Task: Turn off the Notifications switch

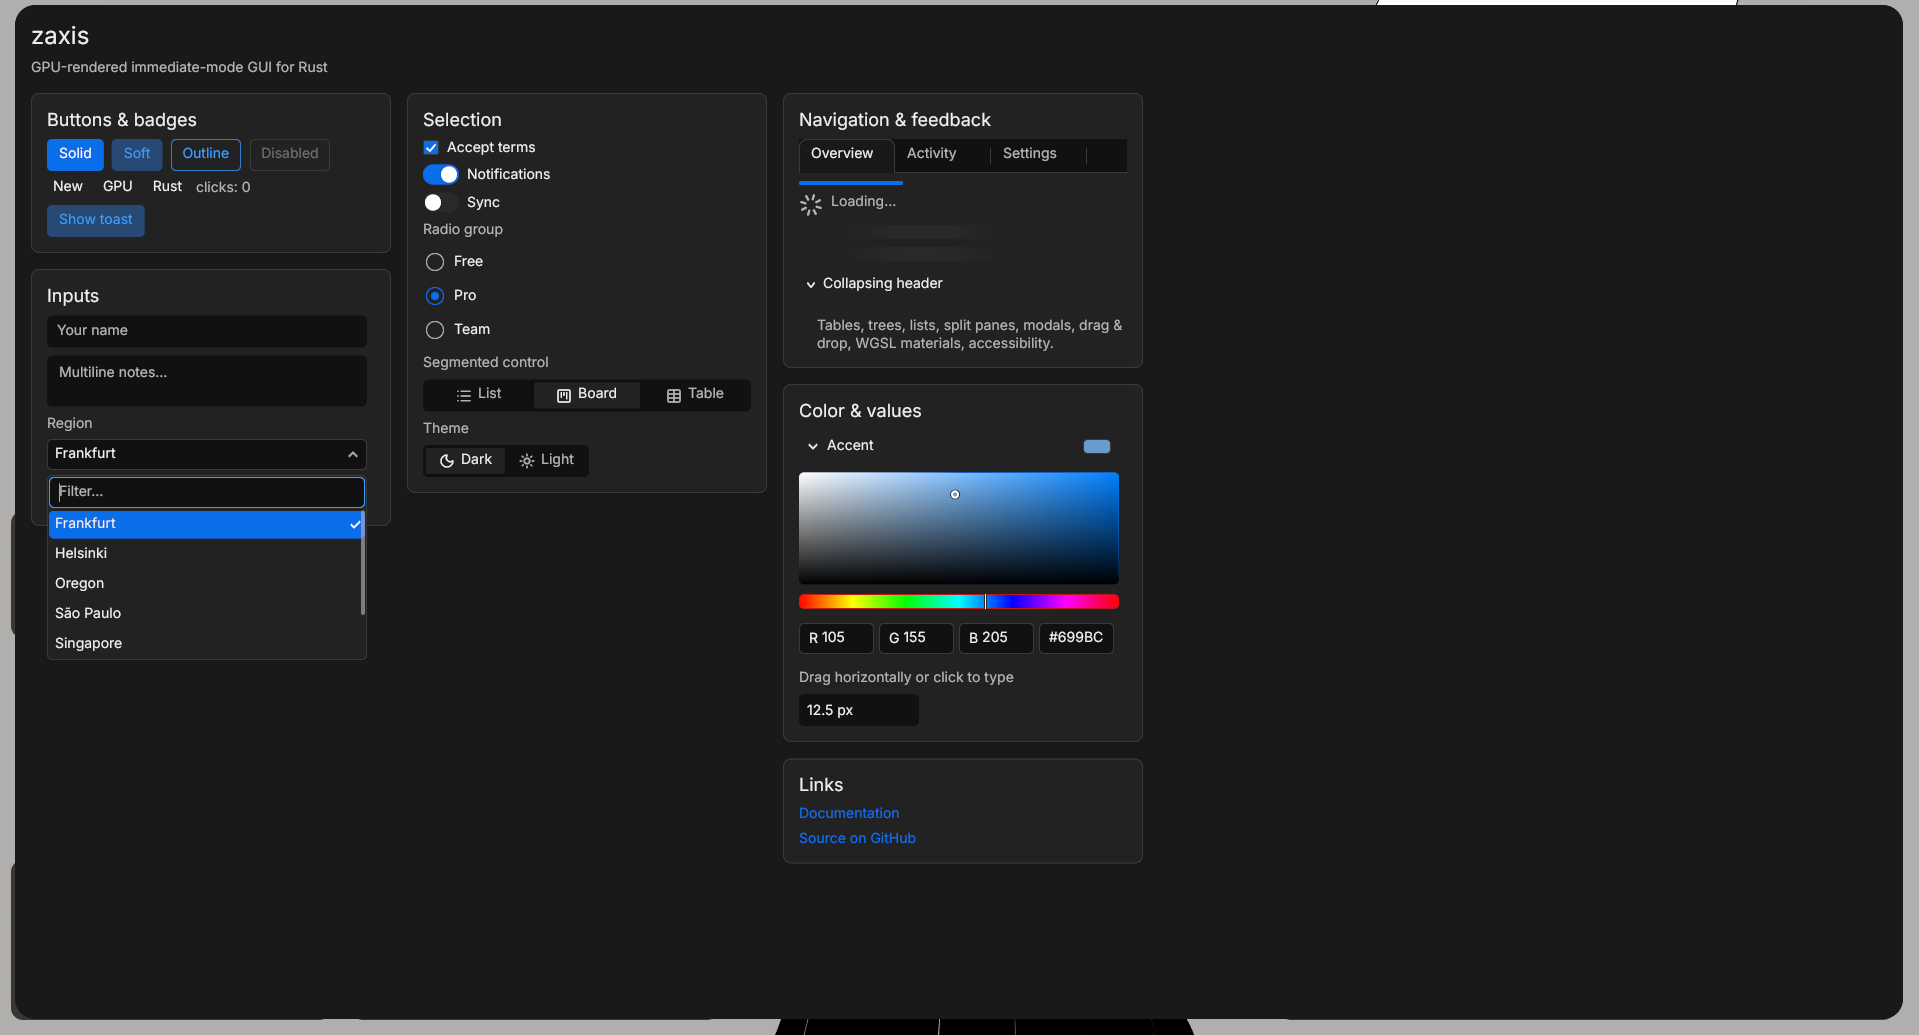Action: 441,175
